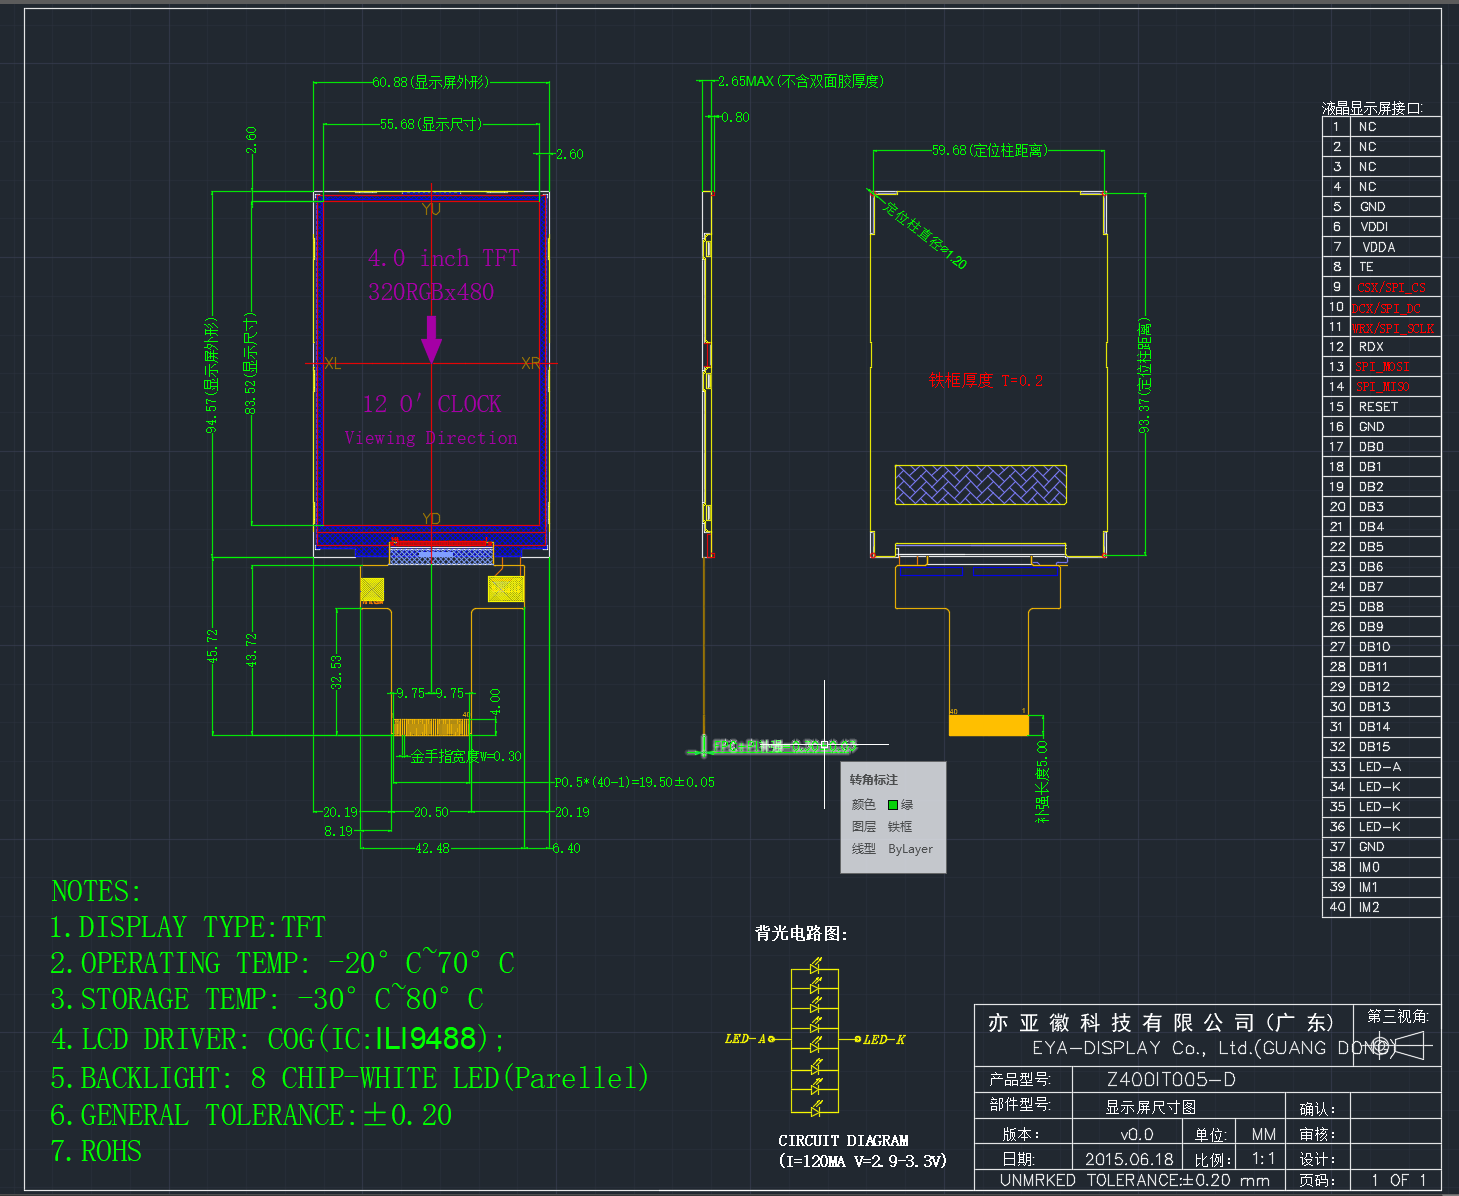Click the date "2015.06.18" in title block
This screenshot has width=1459, height=1196.
click(x=1129, y=1159)
